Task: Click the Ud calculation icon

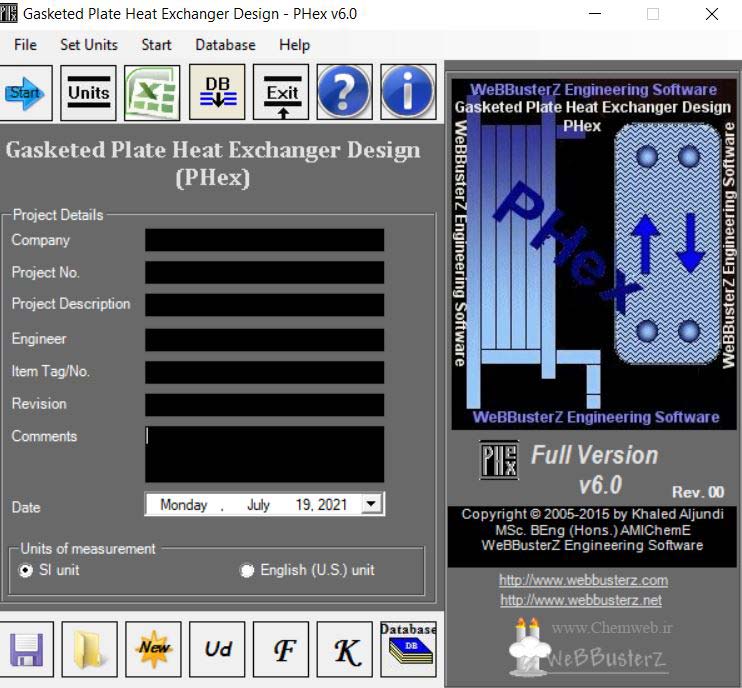Action: pyautogui.click(x=217, y=650)
